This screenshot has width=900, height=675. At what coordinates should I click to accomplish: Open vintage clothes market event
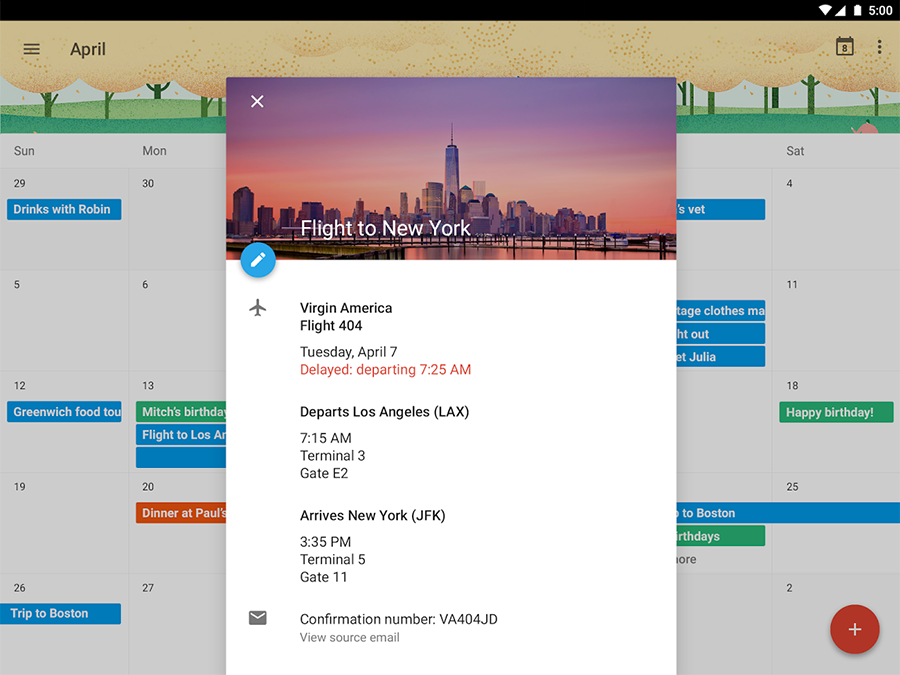[x=720, y=311]
